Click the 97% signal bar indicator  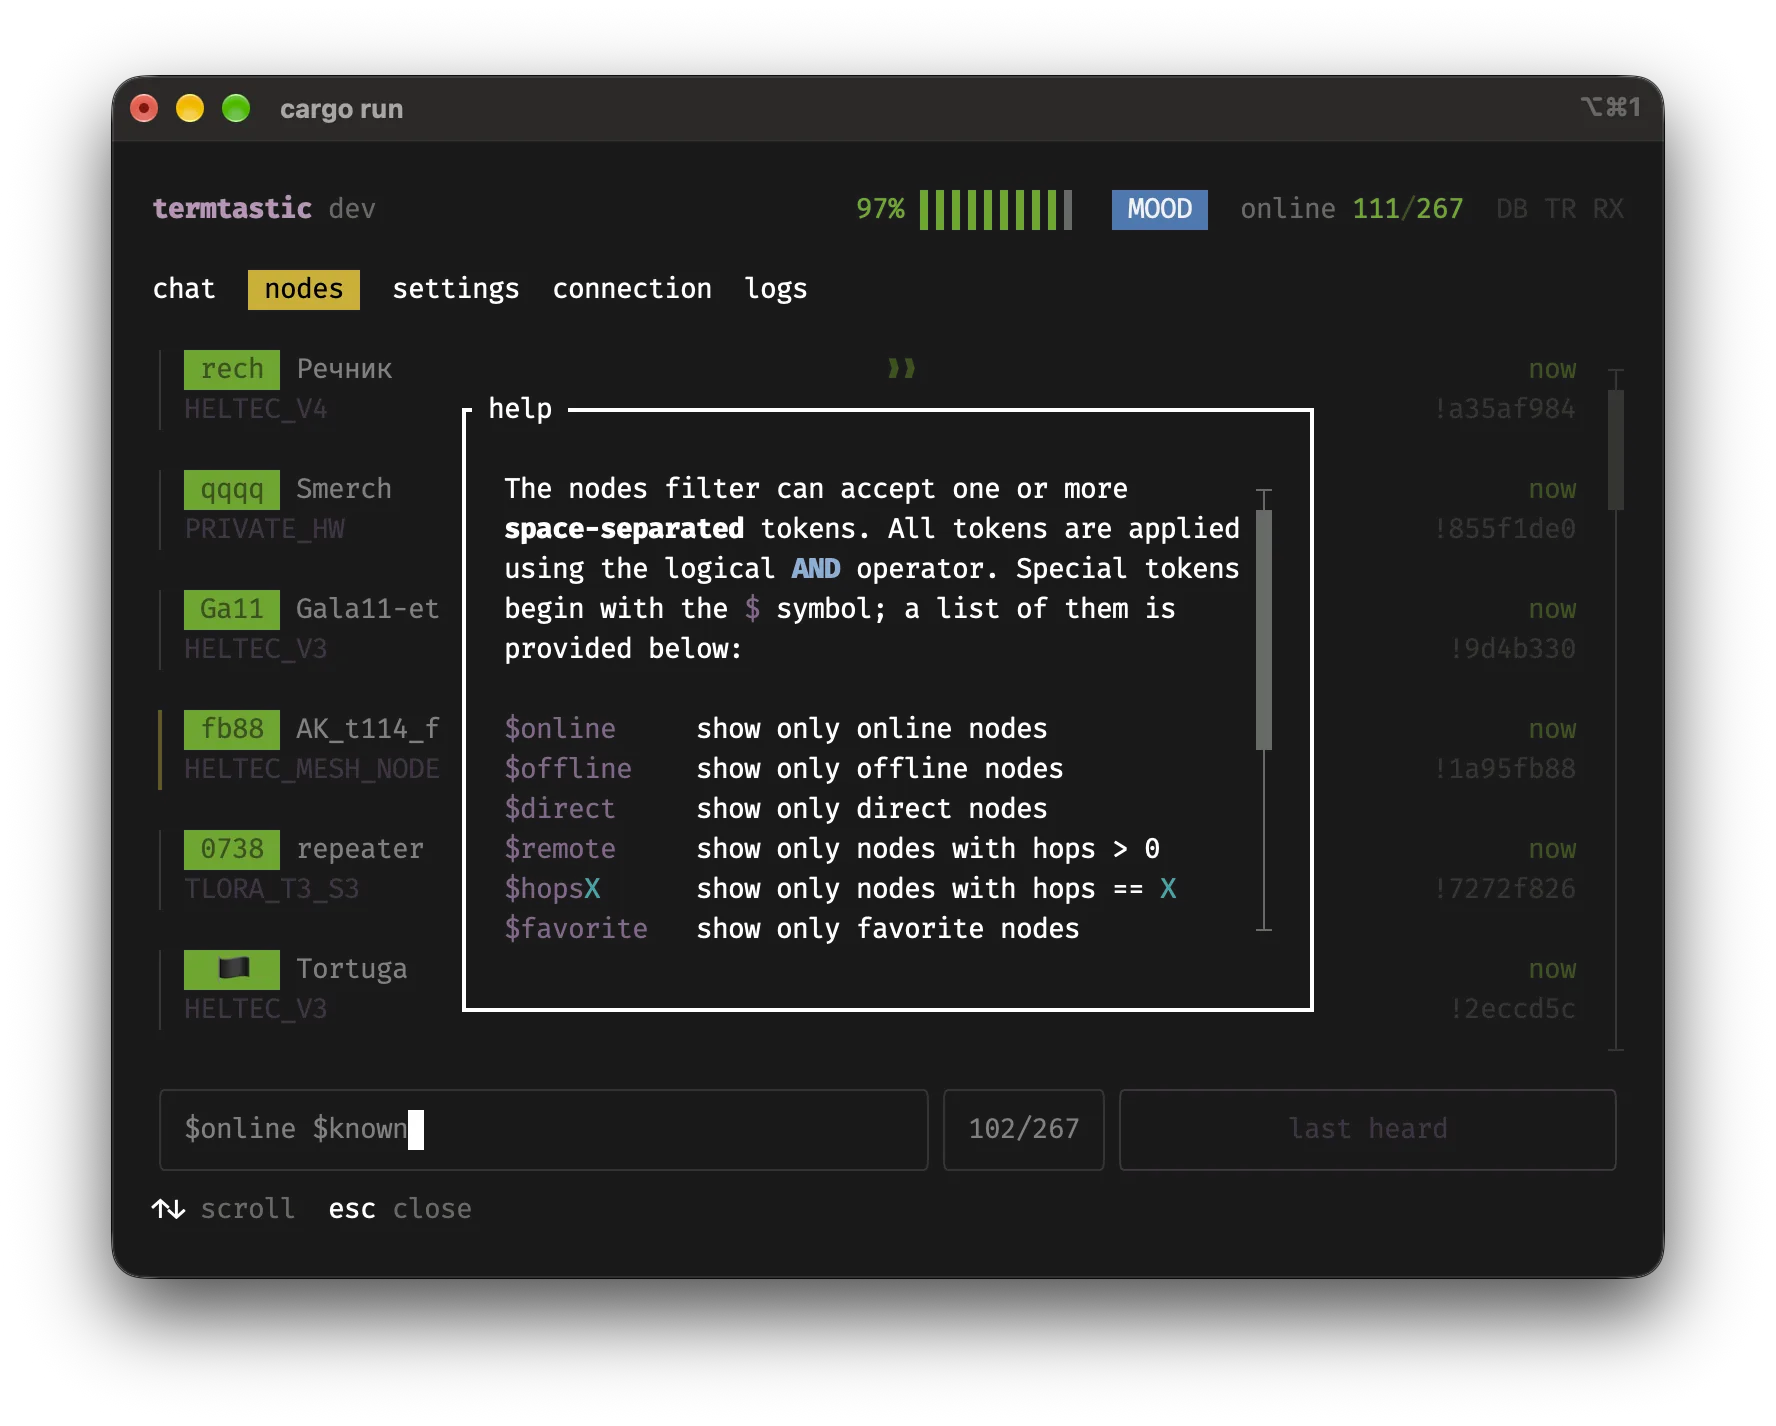pyautogui.click(x=963, y=209)
